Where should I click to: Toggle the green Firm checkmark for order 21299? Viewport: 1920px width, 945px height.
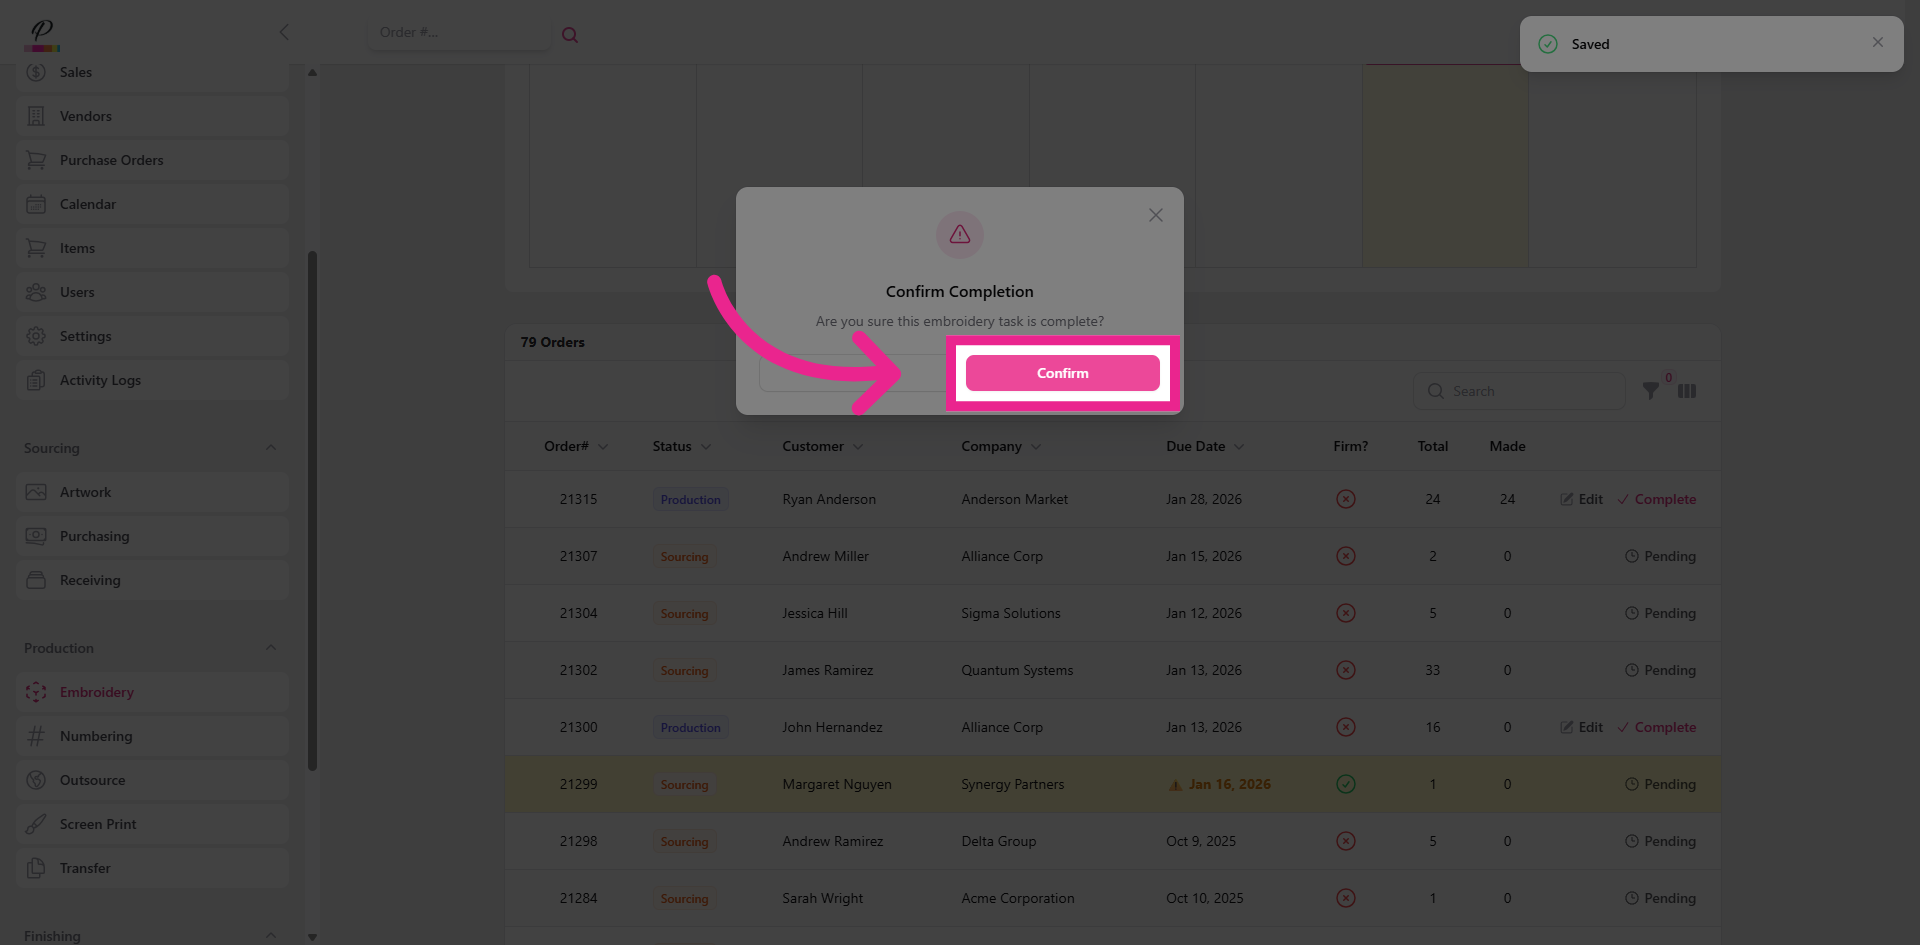point(1345,784)
